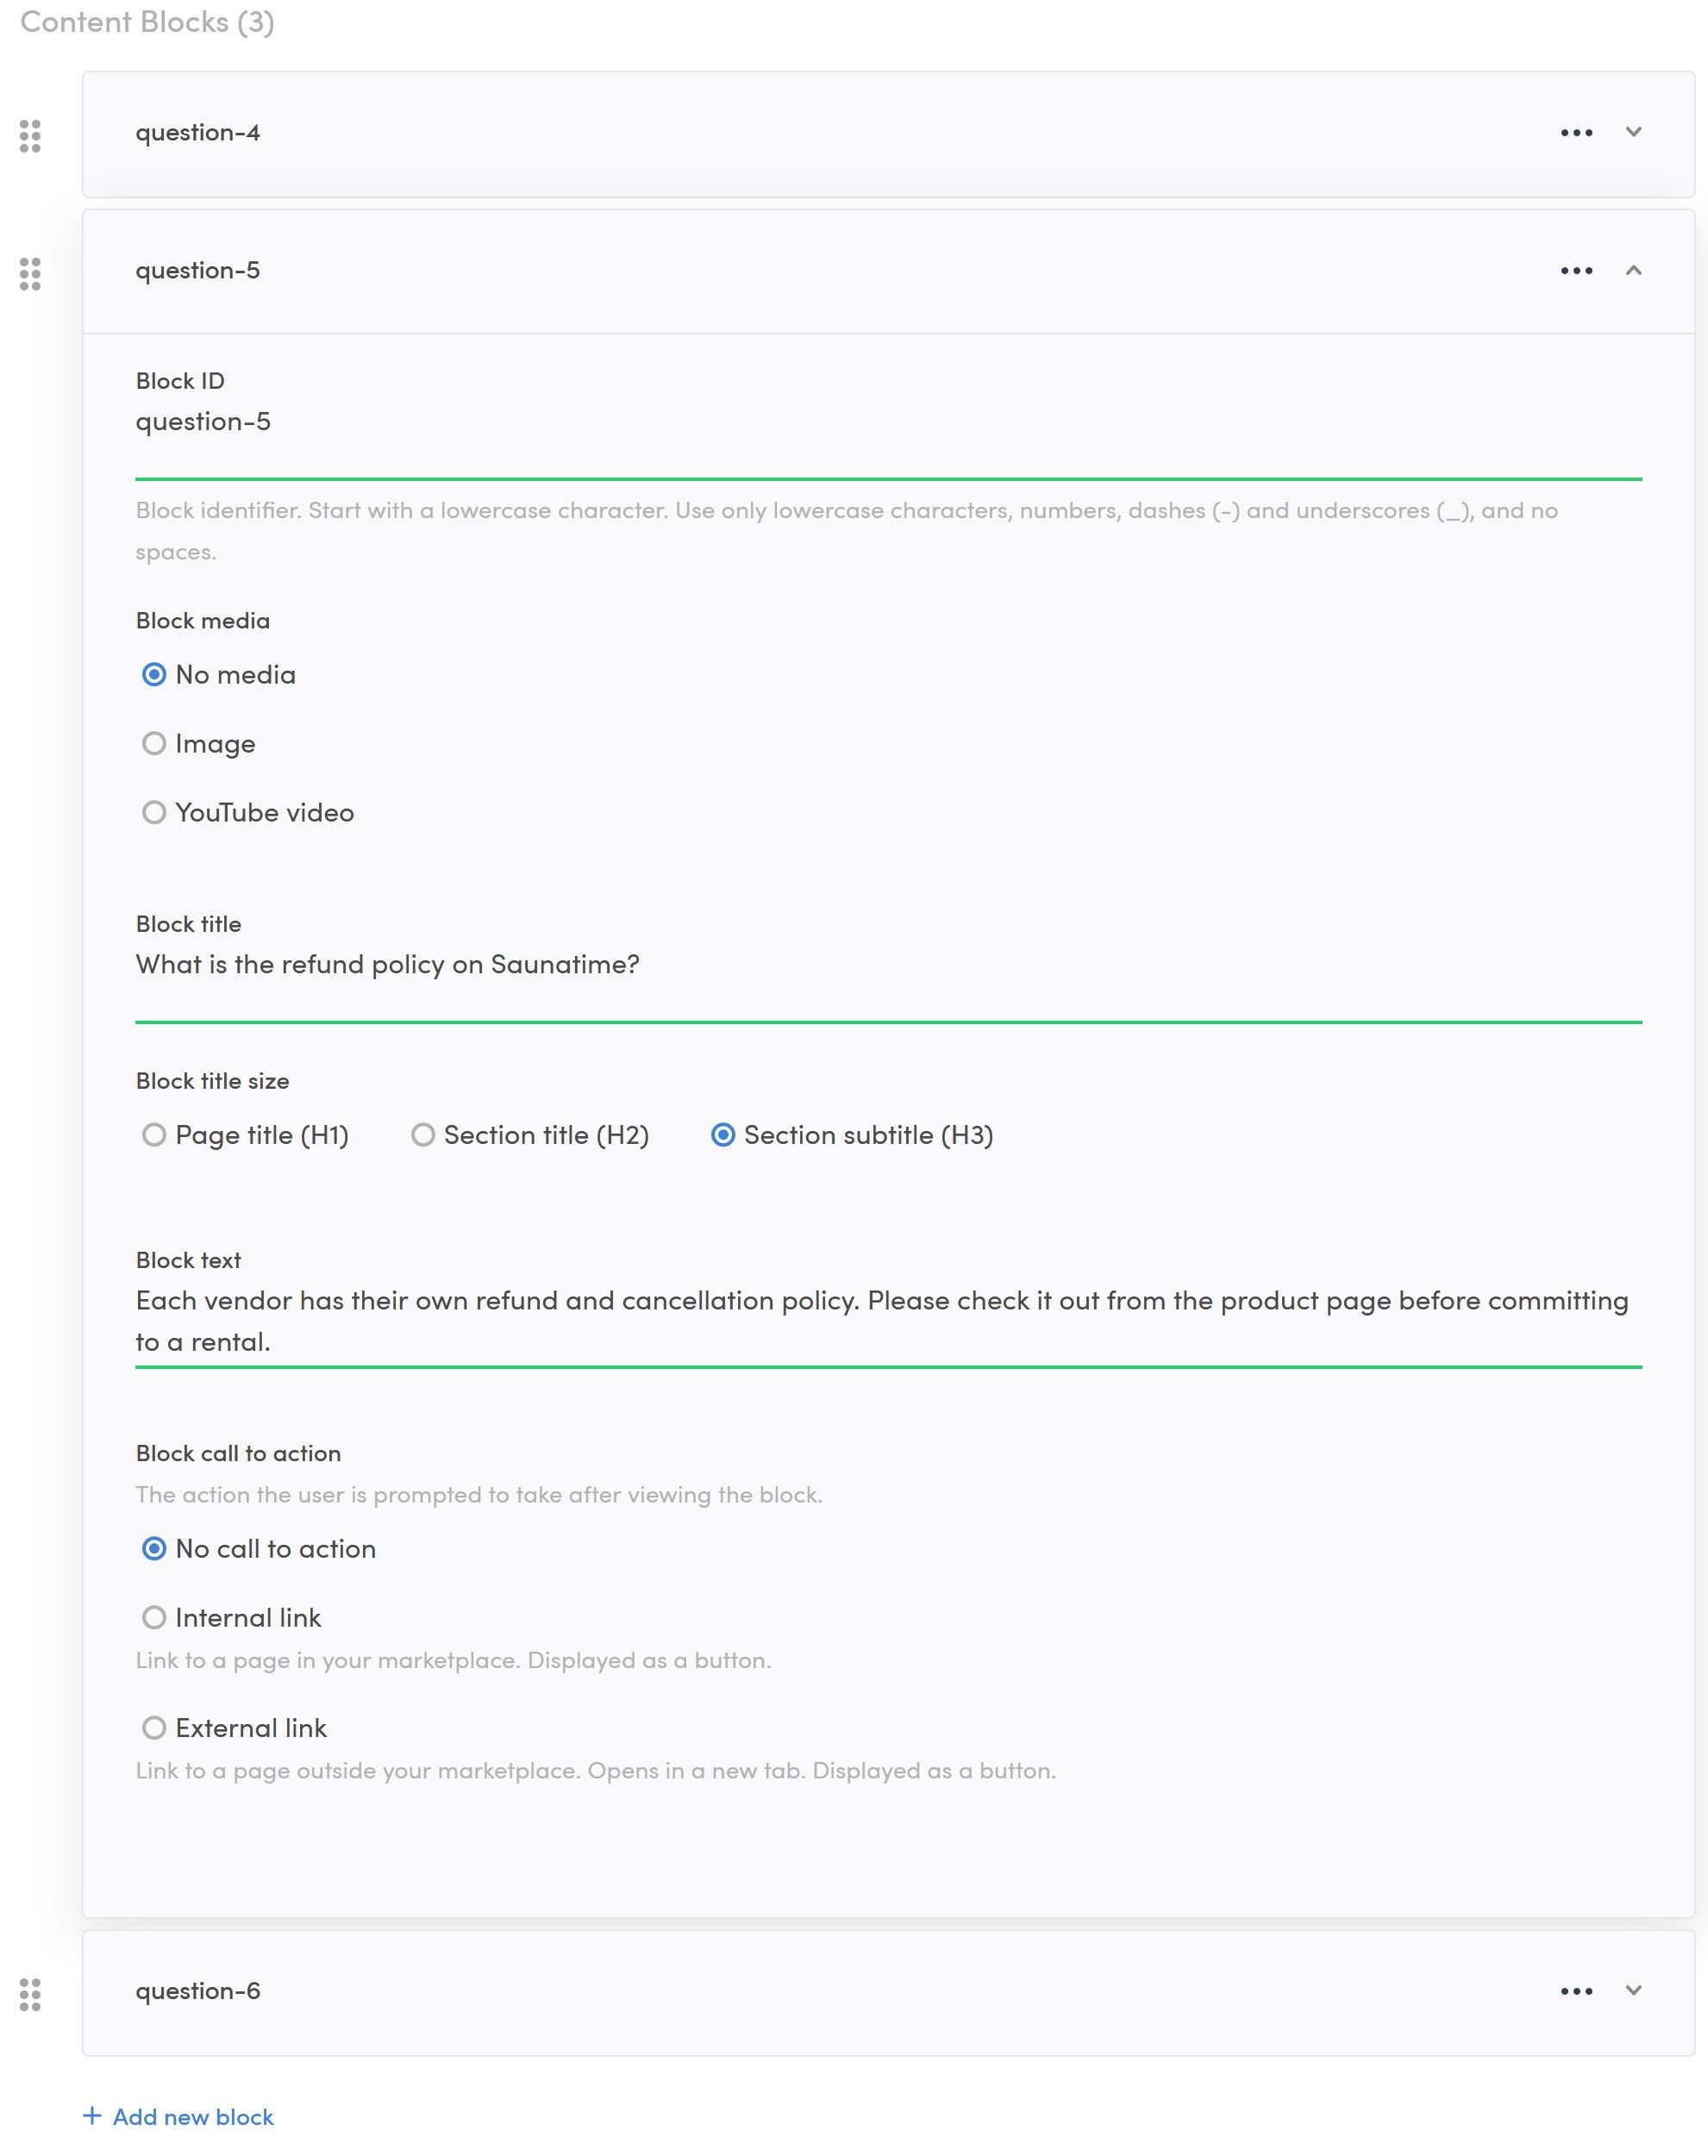Open three-dot menu for question-4 block
The height and width of the screenshot is (2156, 1708).
click(1576, 133)
